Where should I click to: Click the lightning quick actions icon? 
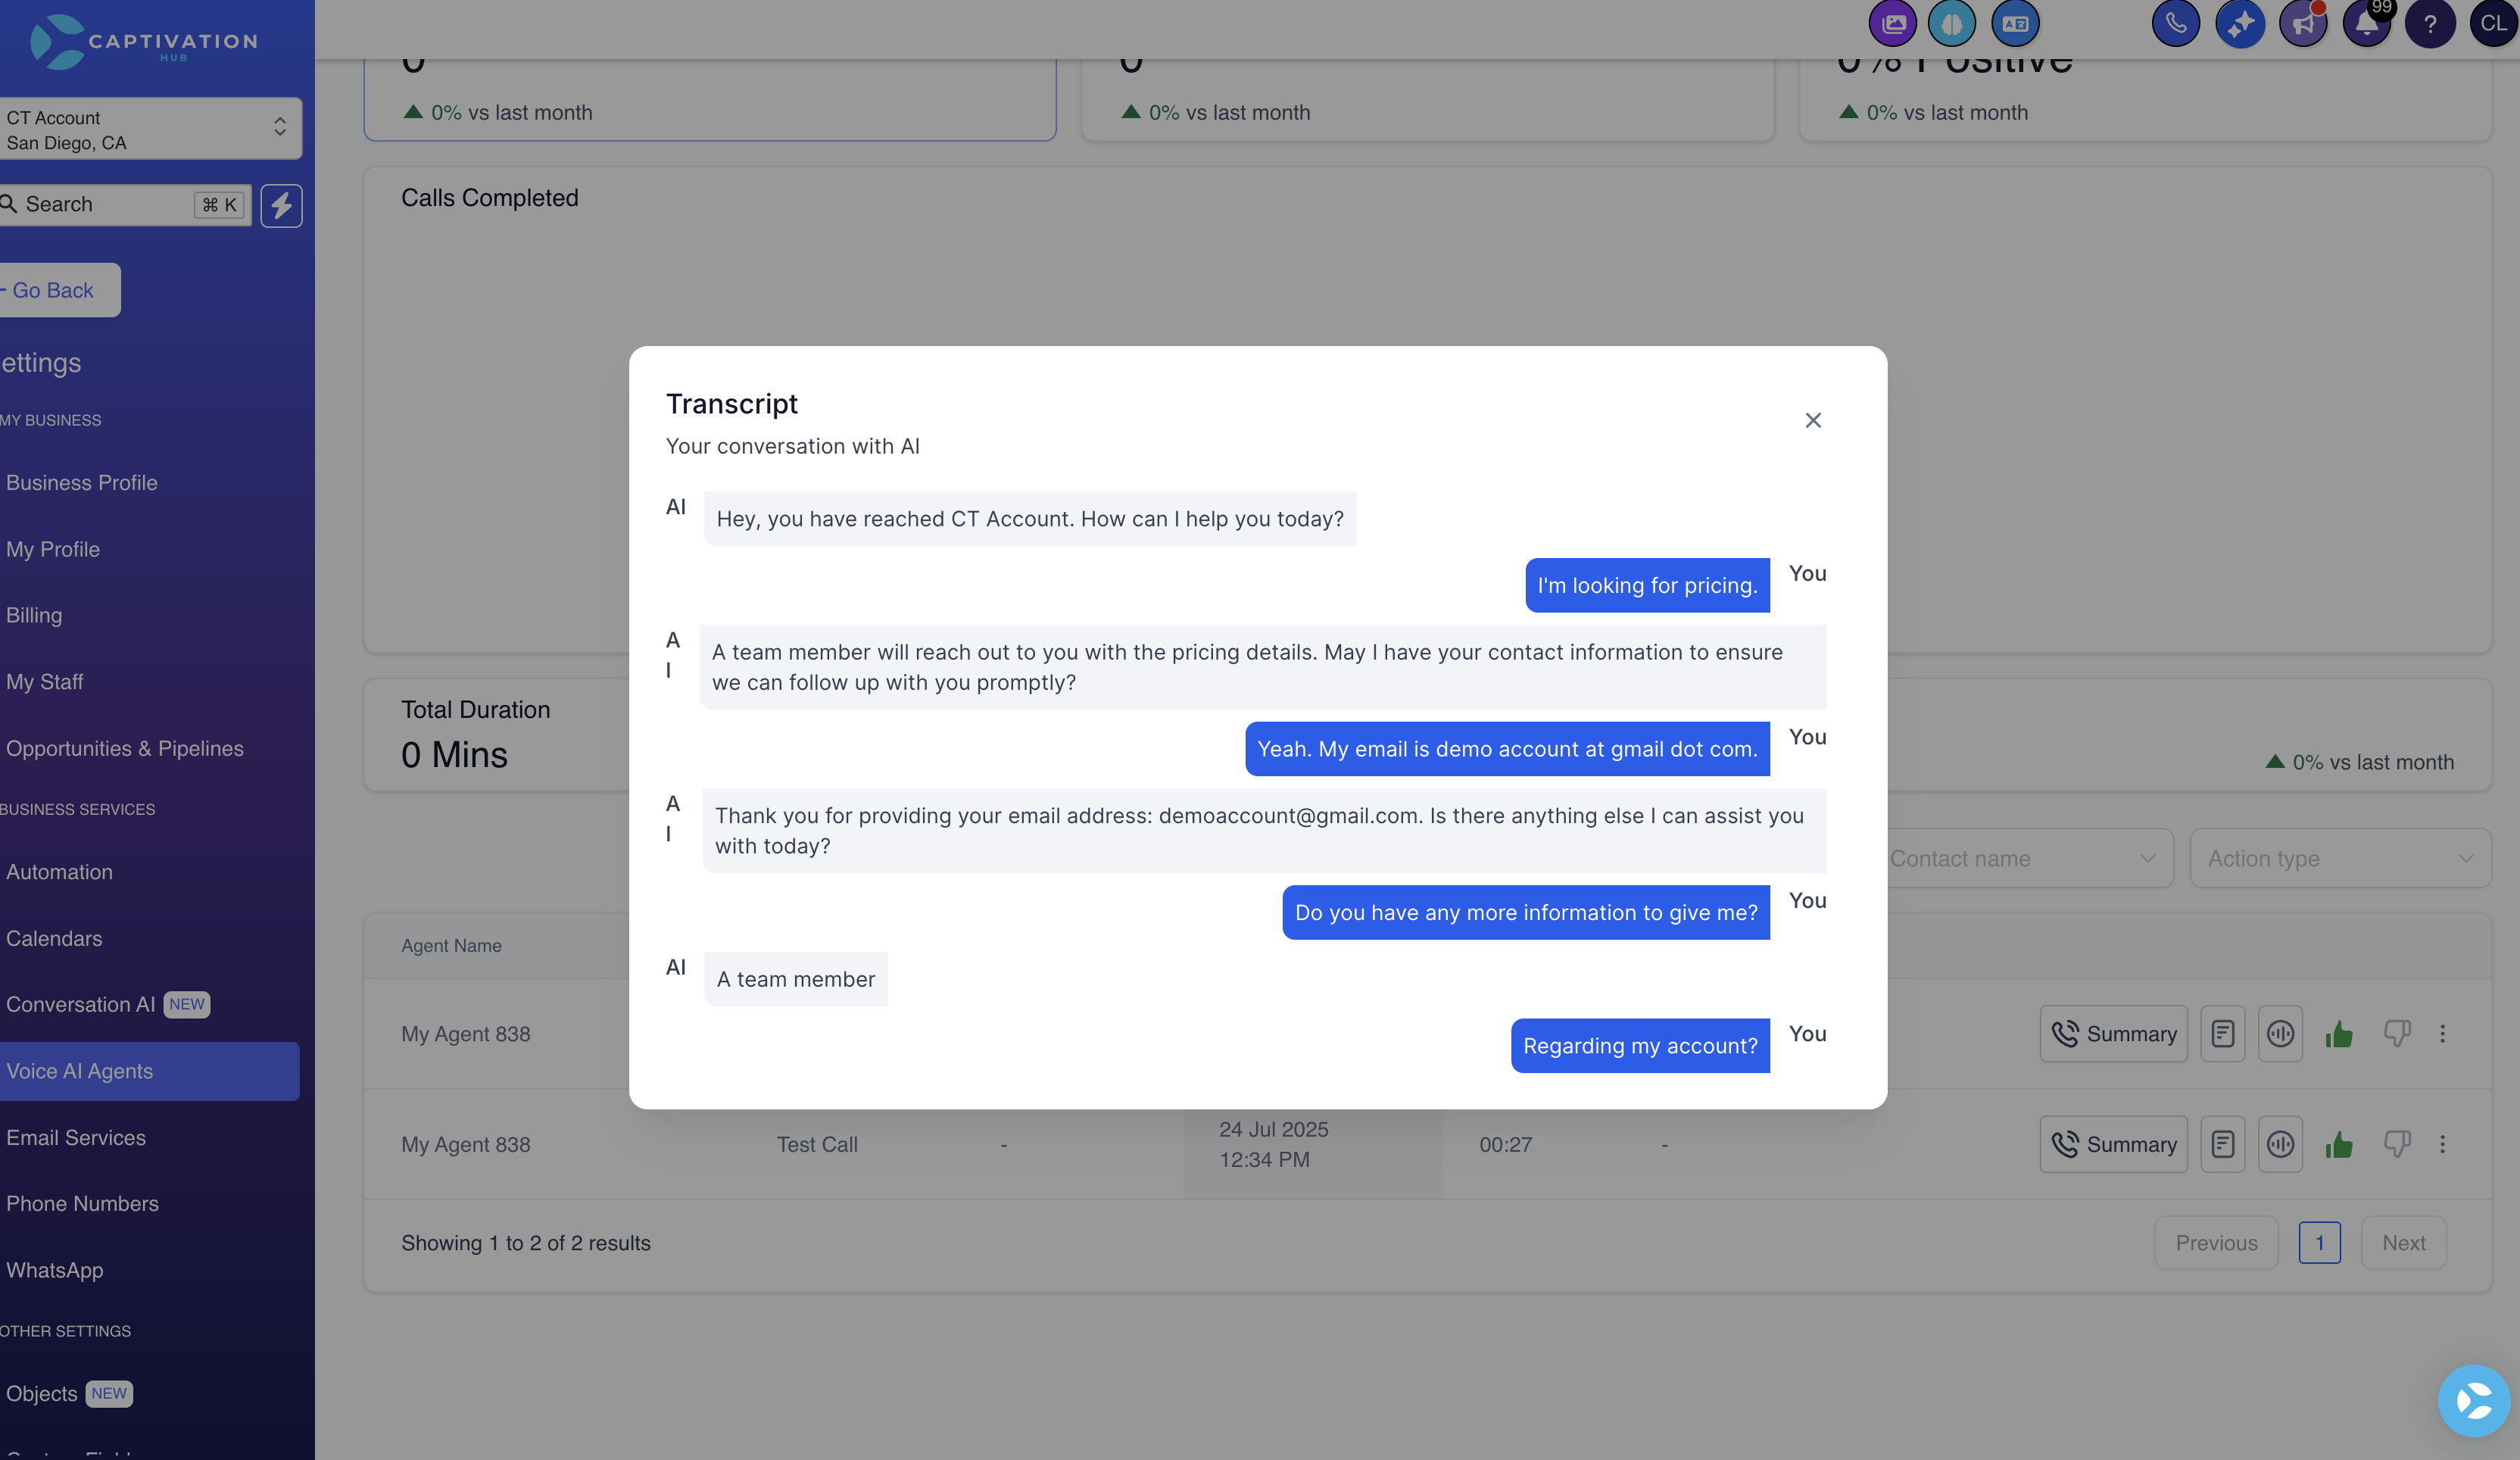click(x=281, y=205)
